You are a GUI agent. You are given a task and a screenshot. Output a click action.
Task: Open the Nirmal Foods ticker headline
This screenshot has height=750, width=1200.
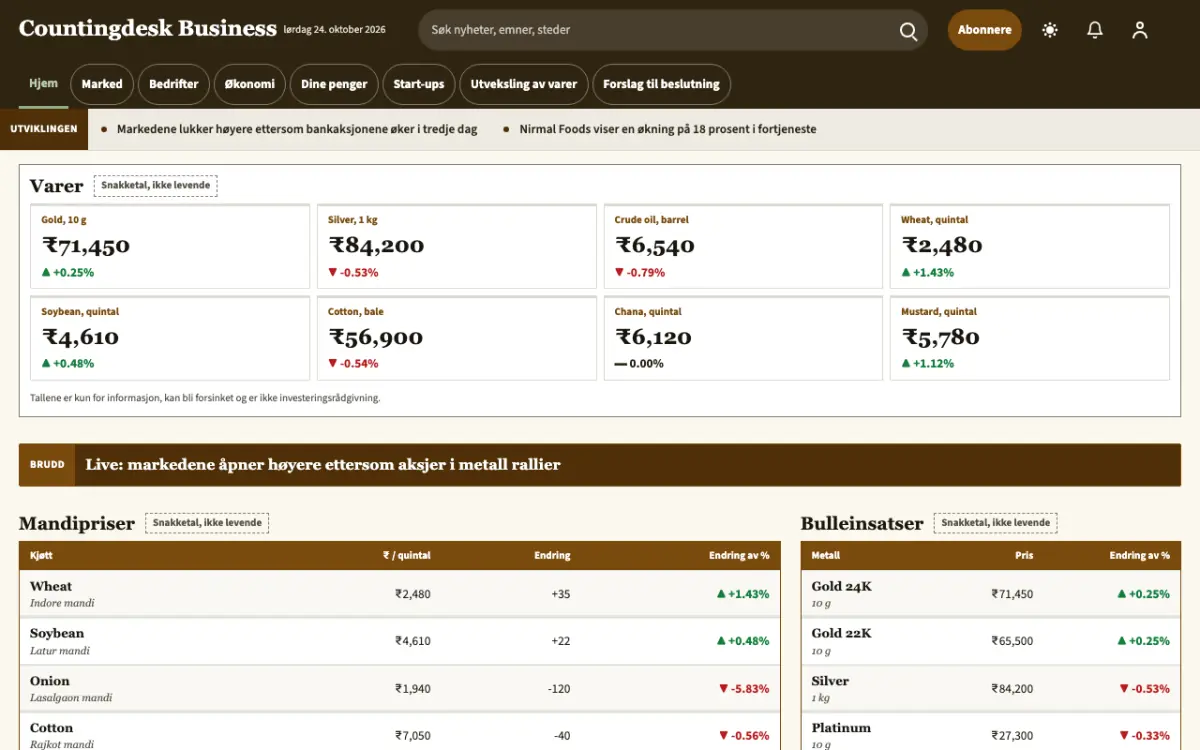[x=668, y=129]
